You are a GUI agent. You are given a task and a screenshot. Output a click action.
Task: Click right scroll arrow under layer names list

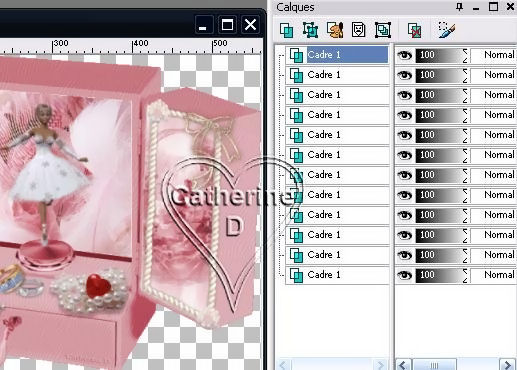(380, 365)
